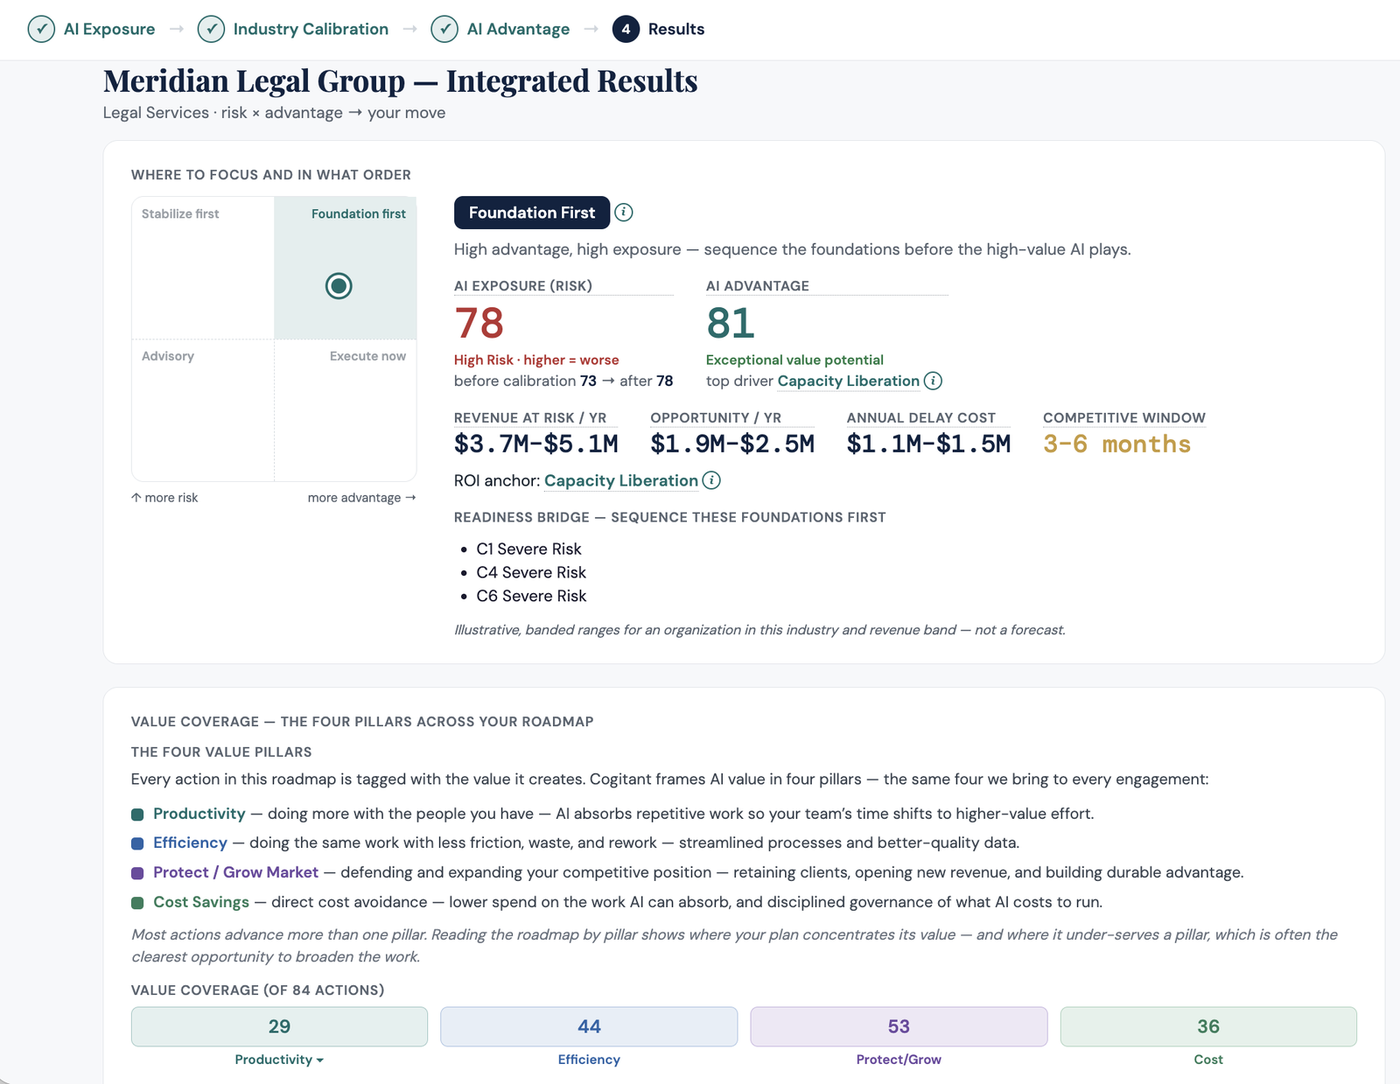Viewport: 1400px width, 1084px height.
Task: Click the Productivity pillar green swatch
Action: pyautogui.click(x=138, y=814)
